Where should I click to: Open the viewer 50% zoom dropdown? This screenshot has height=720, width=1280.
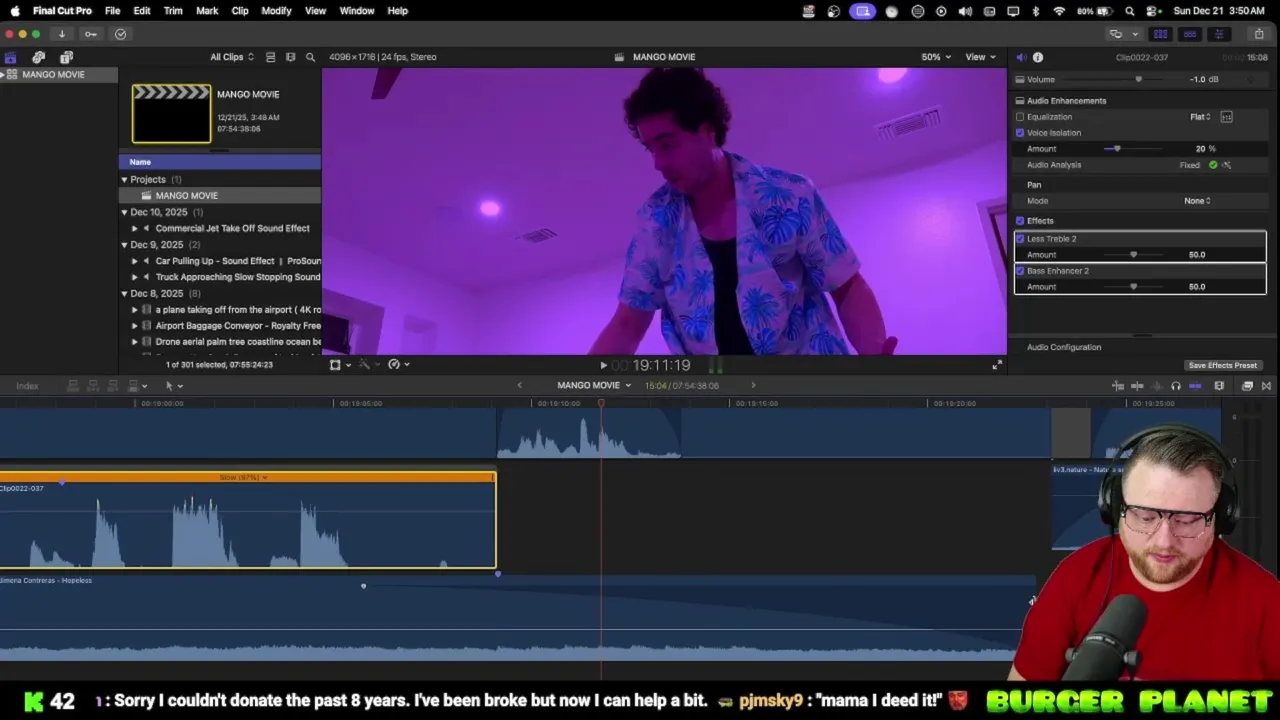pos(936,57)
